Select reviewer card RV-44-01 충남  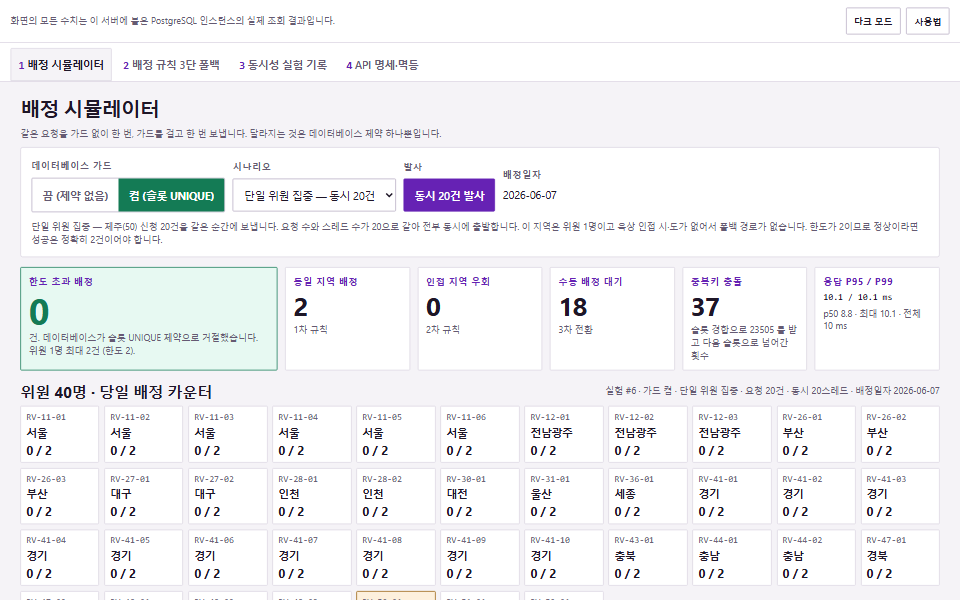click(732, 558)
